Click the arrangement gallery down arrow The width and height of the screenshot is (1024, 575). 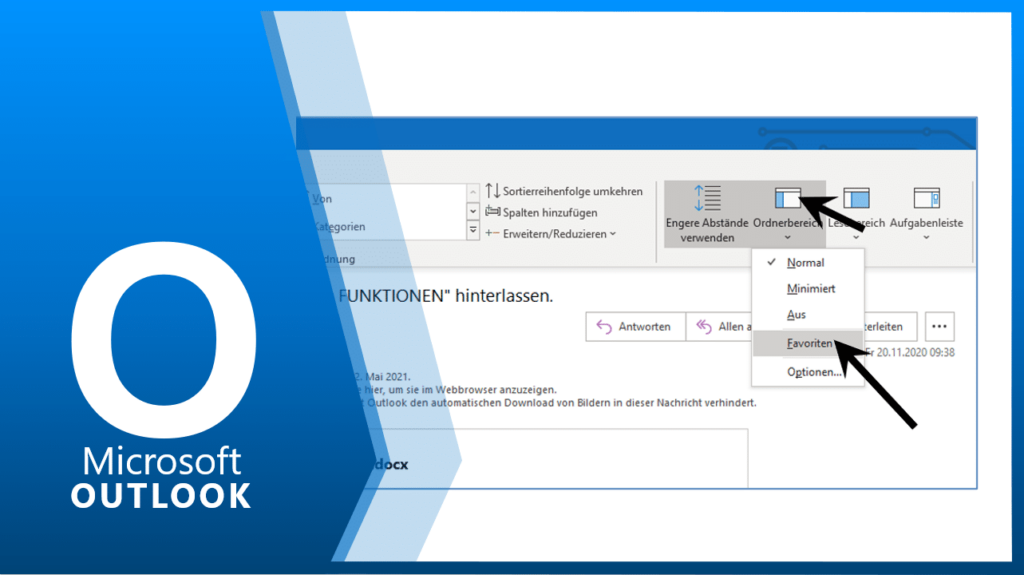click(x=473, y=212)
